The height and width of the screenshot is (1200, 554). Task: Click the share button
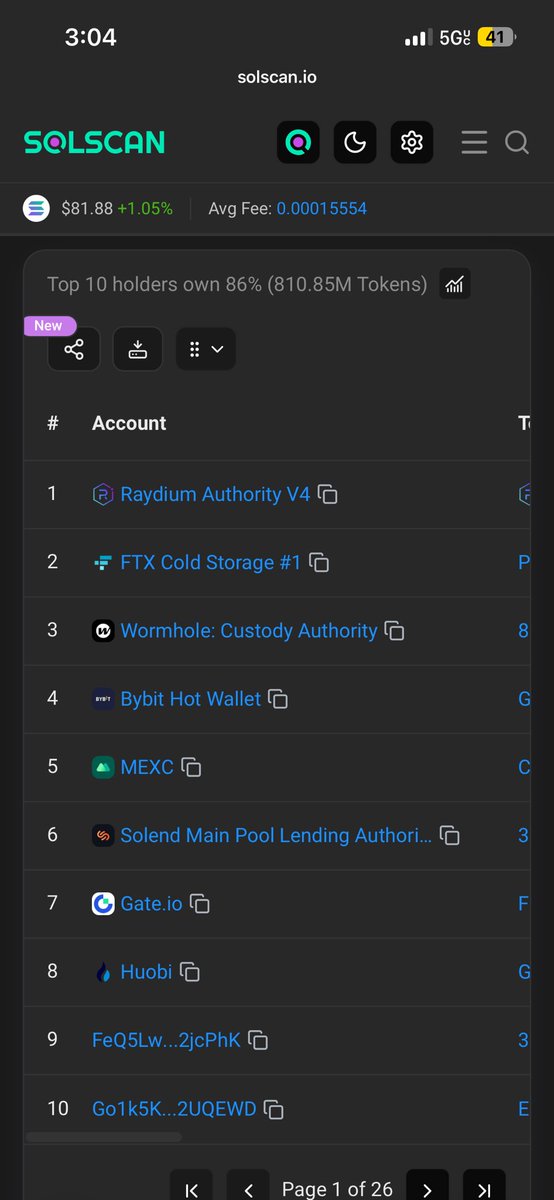point(74,349)
